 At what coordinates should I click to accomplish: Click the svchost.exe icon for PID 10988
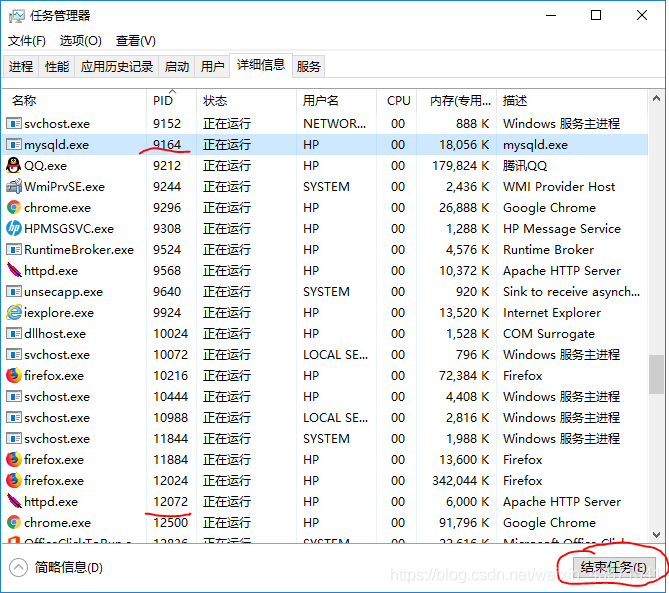pyautogui.click(x=14, y=417)
